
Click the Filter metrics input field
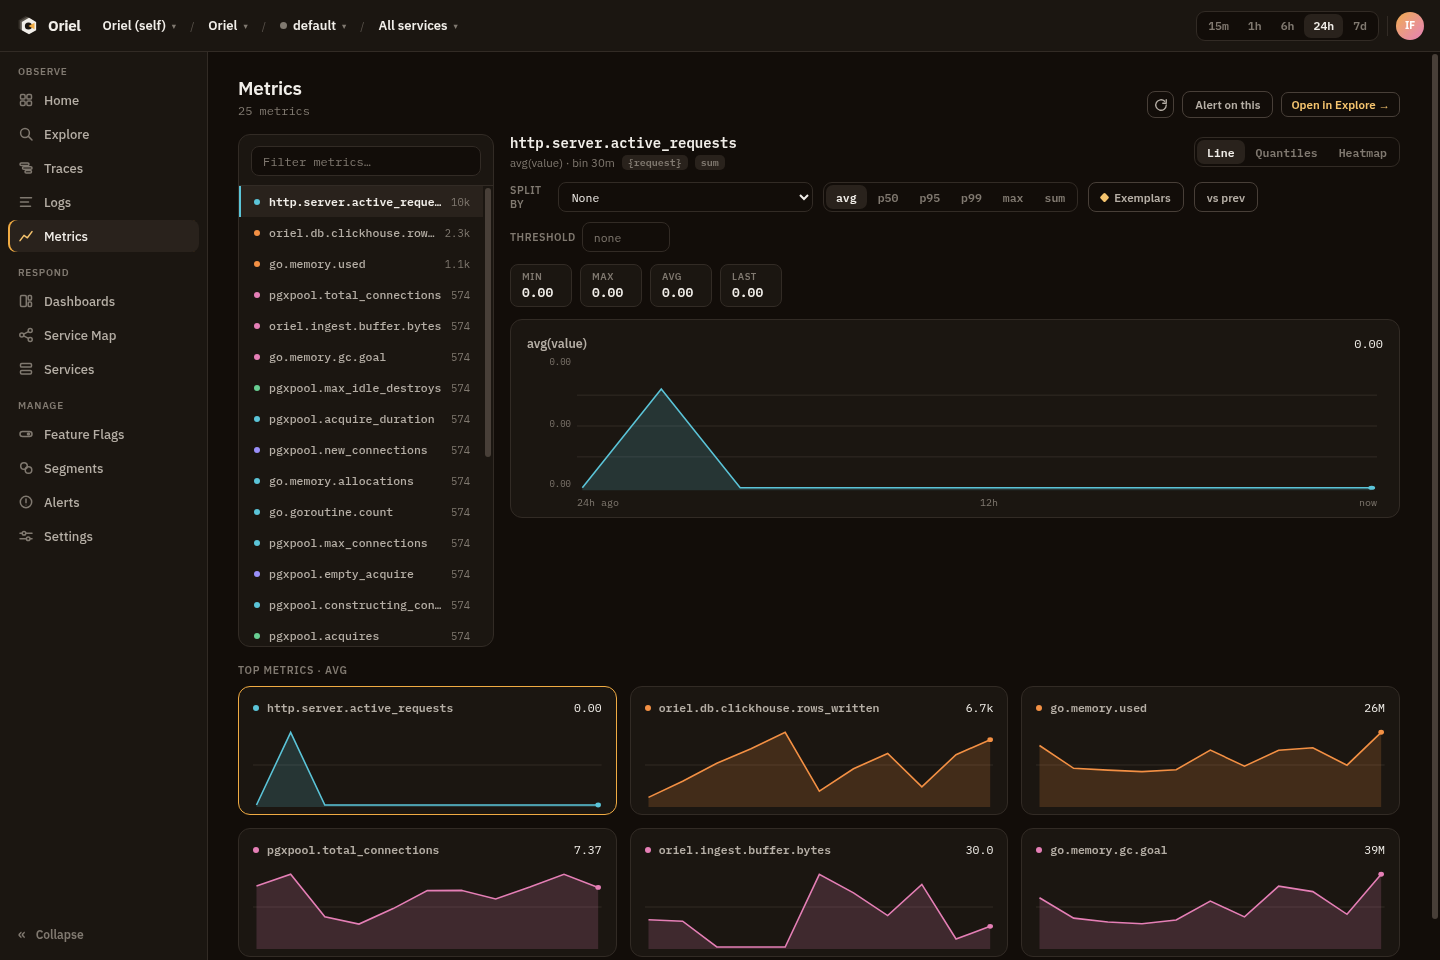[366, 162]
